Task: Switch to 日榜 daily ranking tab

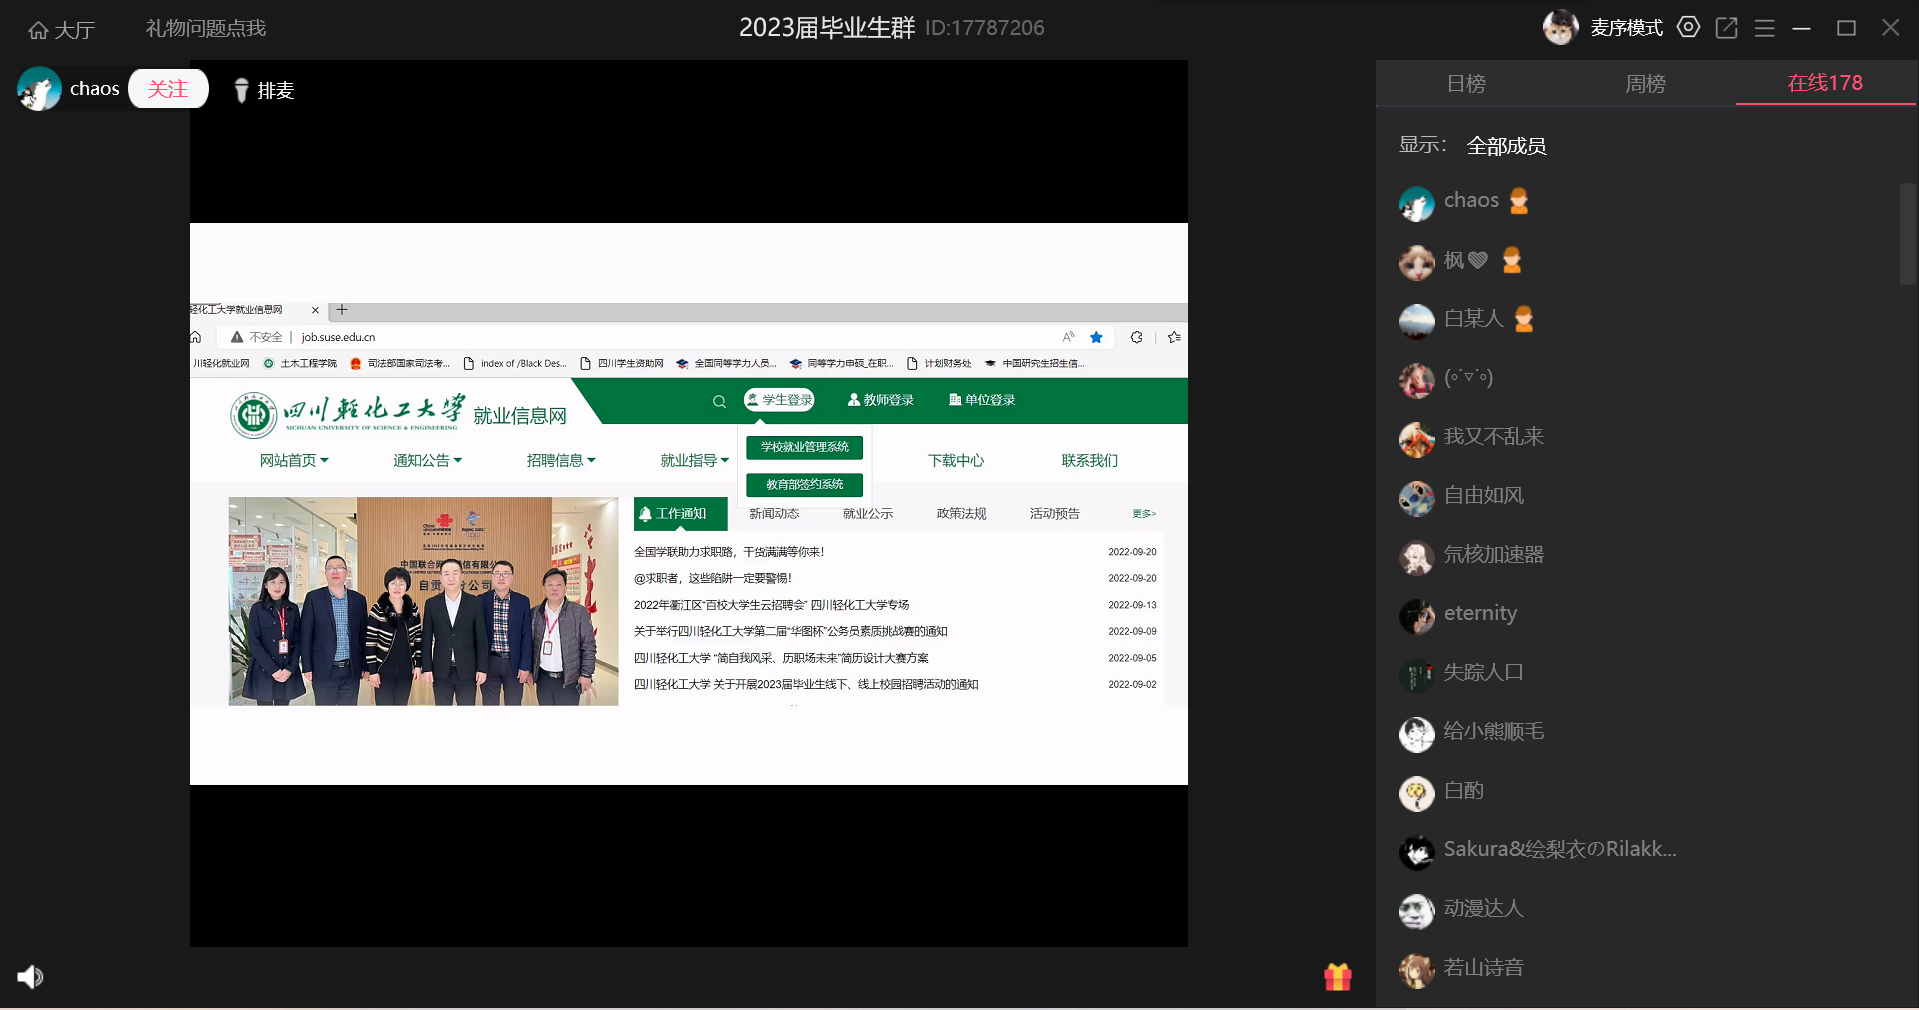Action: coord(1466,84)
